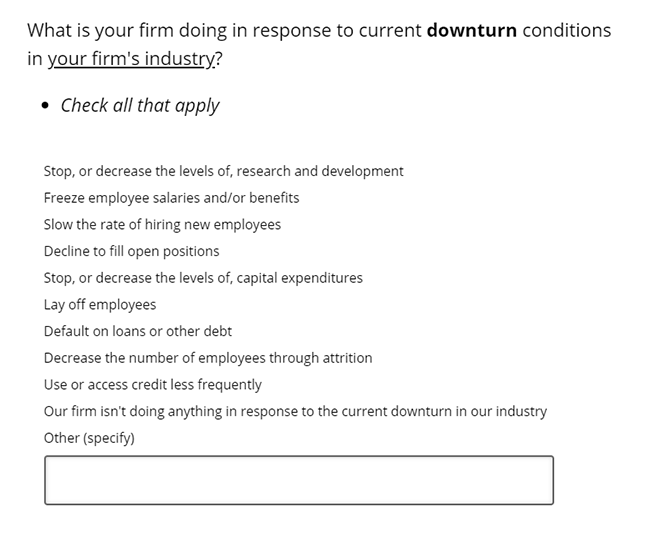Check the 'Other (specify)' option

(x=89, y=438)
